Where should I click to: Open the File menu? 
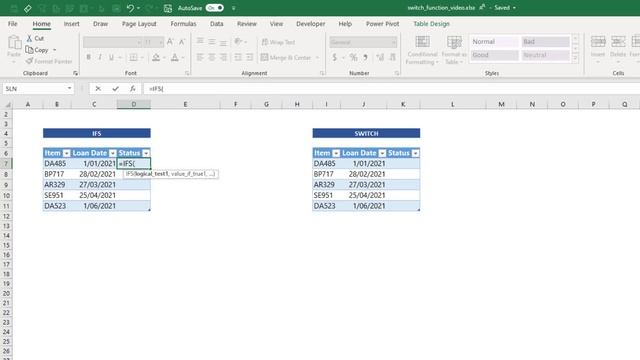(13, 24)
